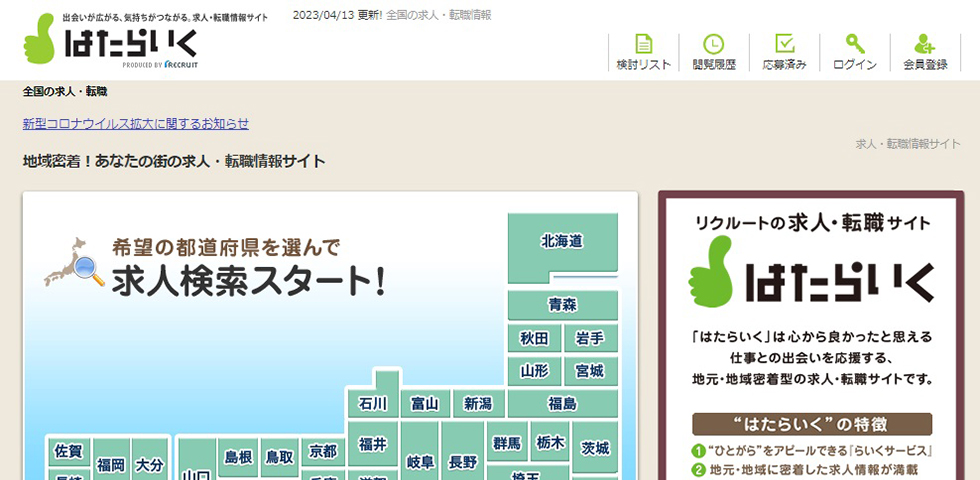Click the Japan map magnifier icon
Image resolution: width=980 pixels, height=480 pixels.
coord(74,262)
